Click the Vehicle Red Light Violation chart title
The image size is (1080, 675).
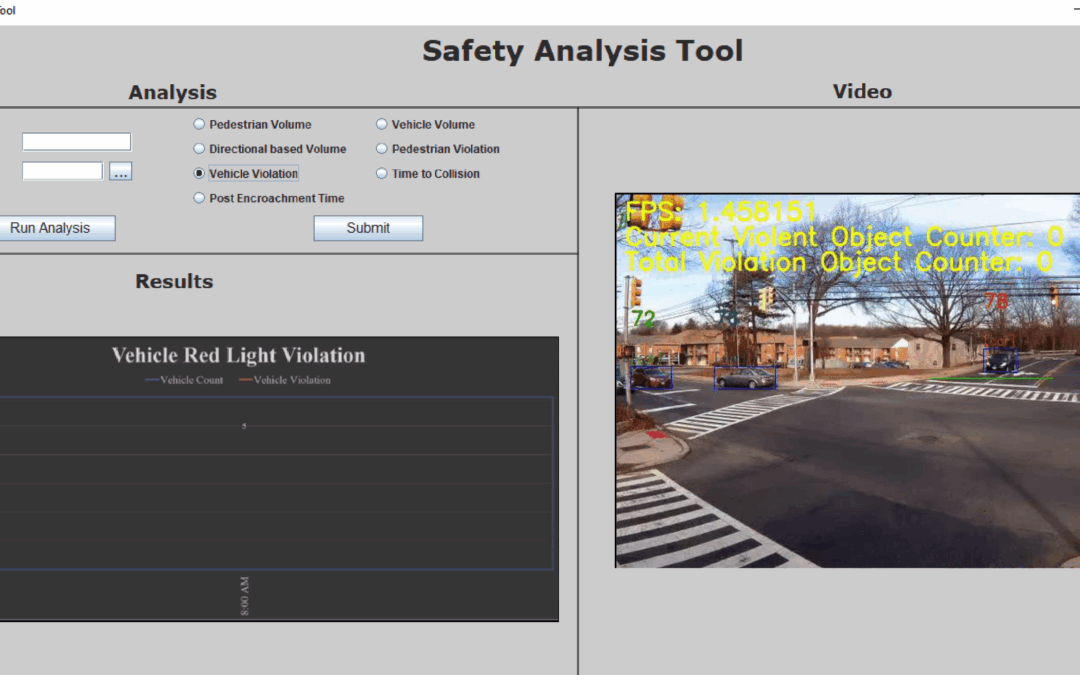(238, 355)
